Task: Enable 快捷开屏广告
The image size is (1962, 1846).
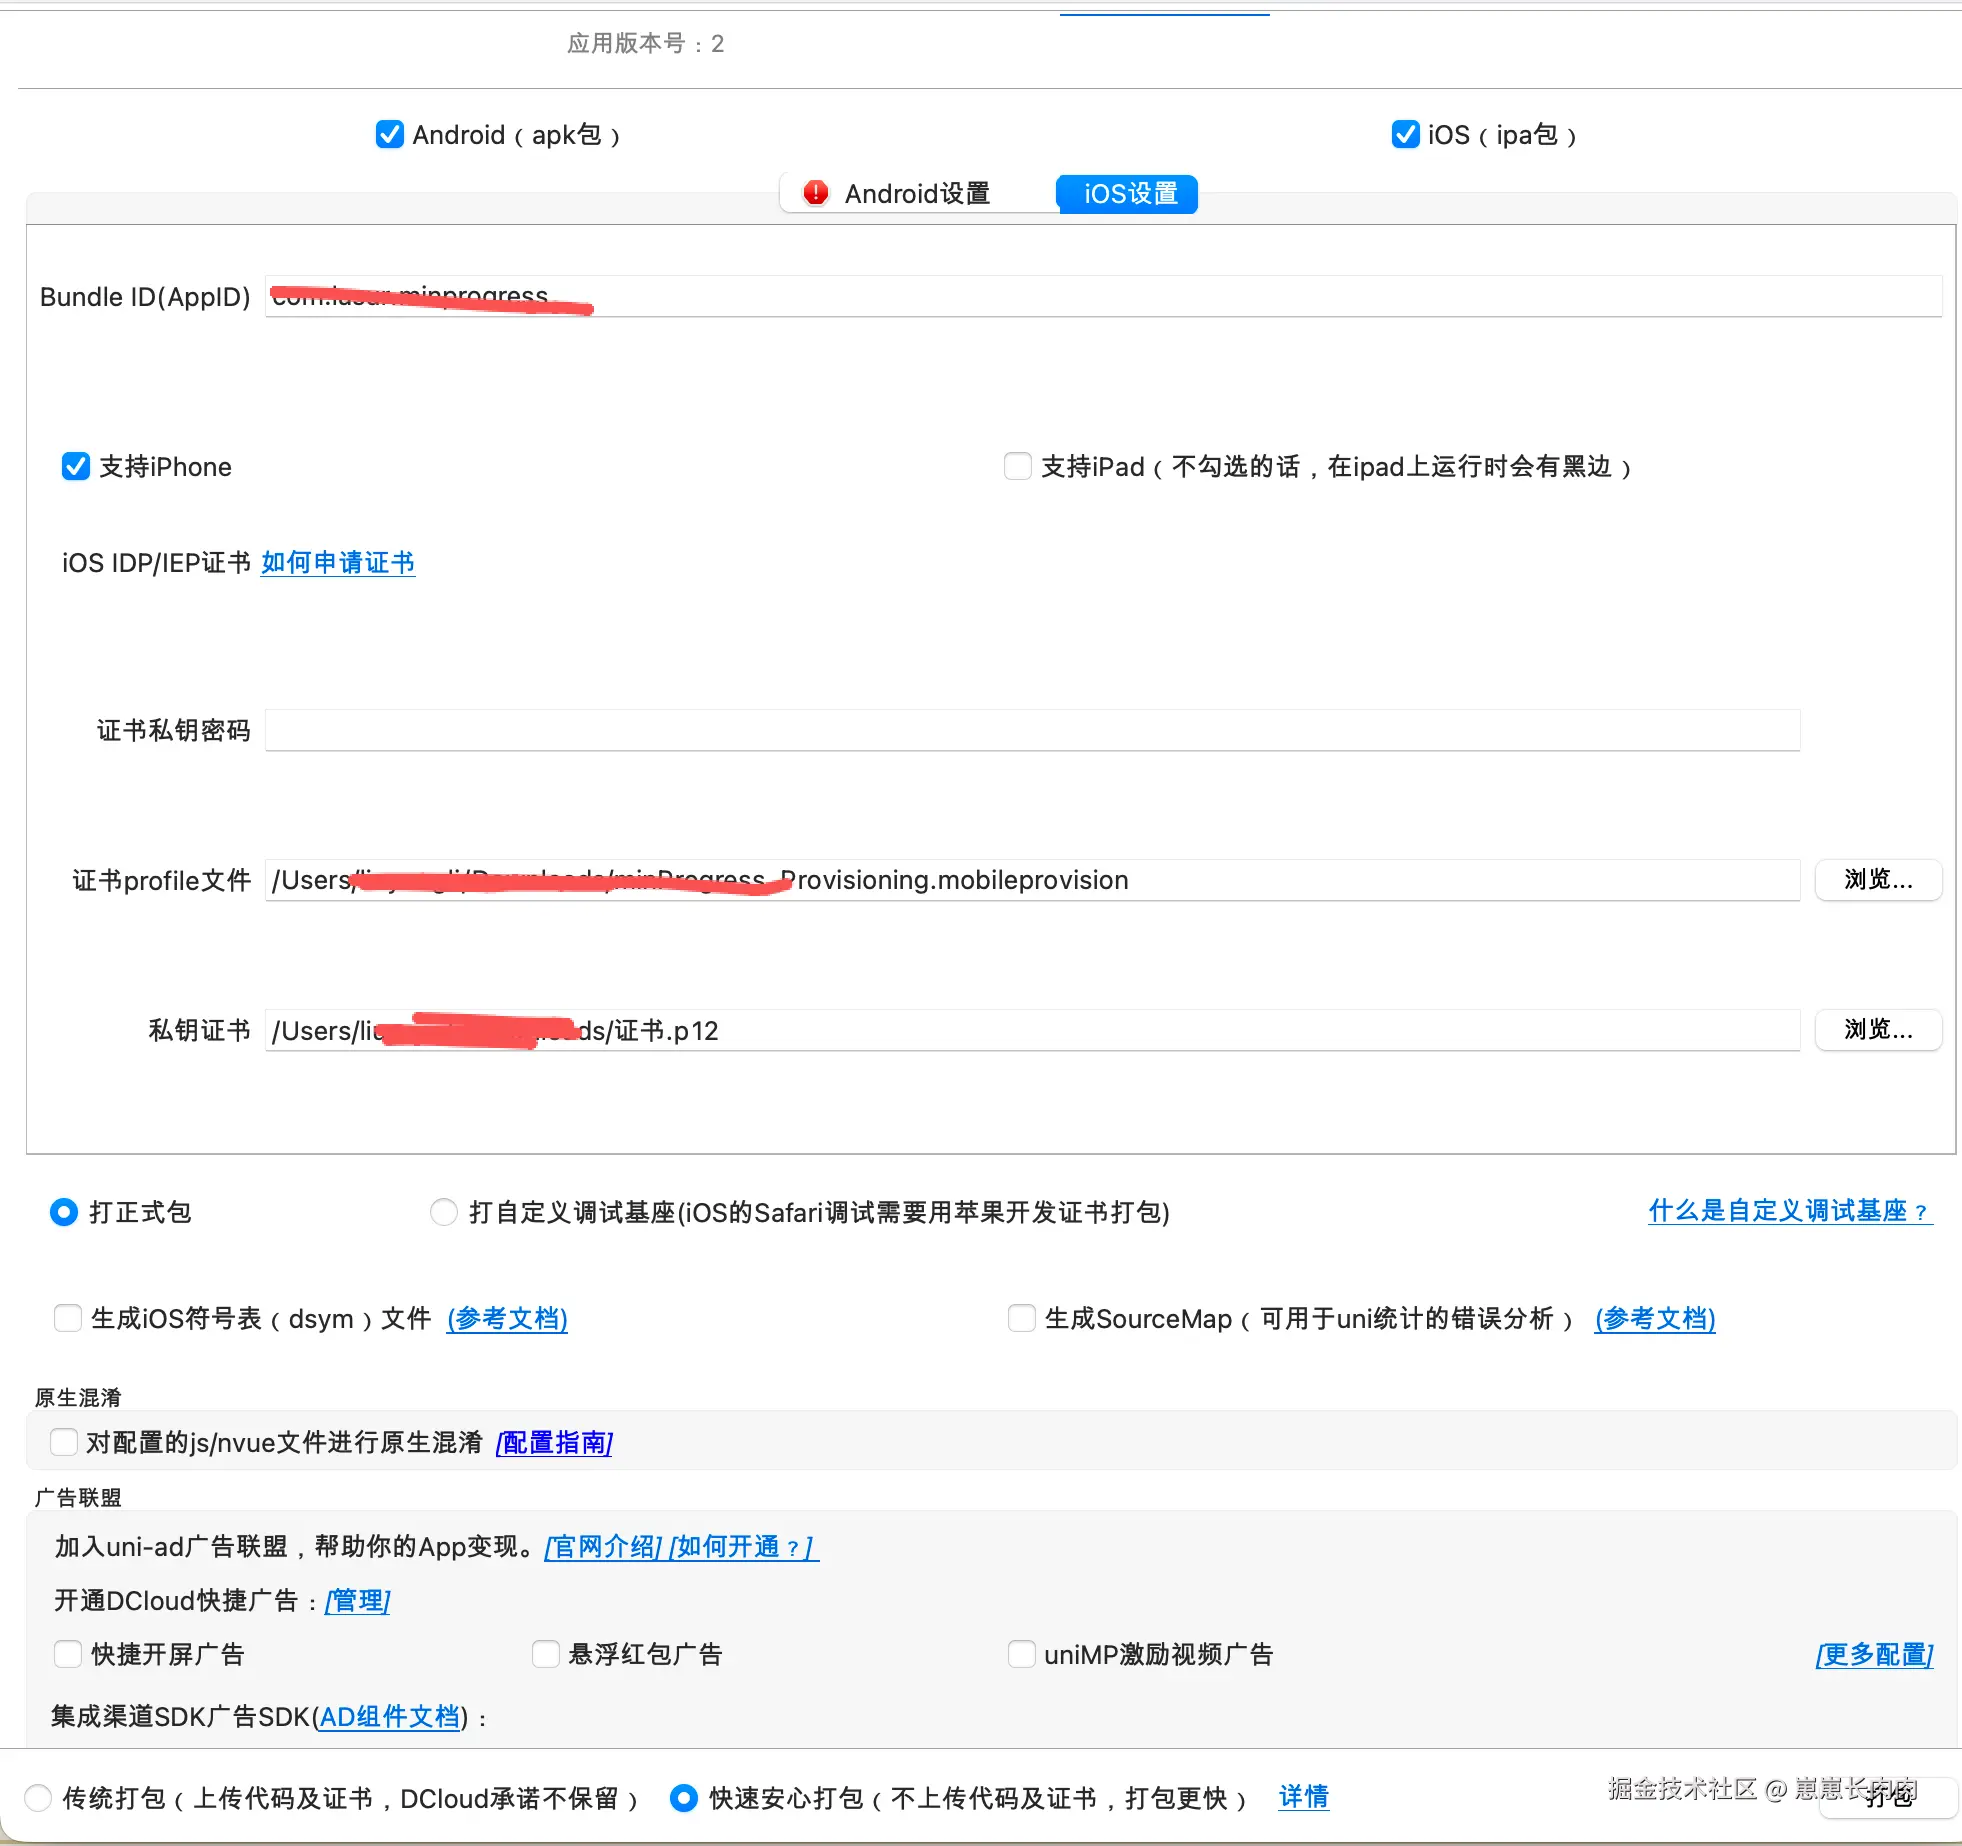Action: [x=67, y=1654]
